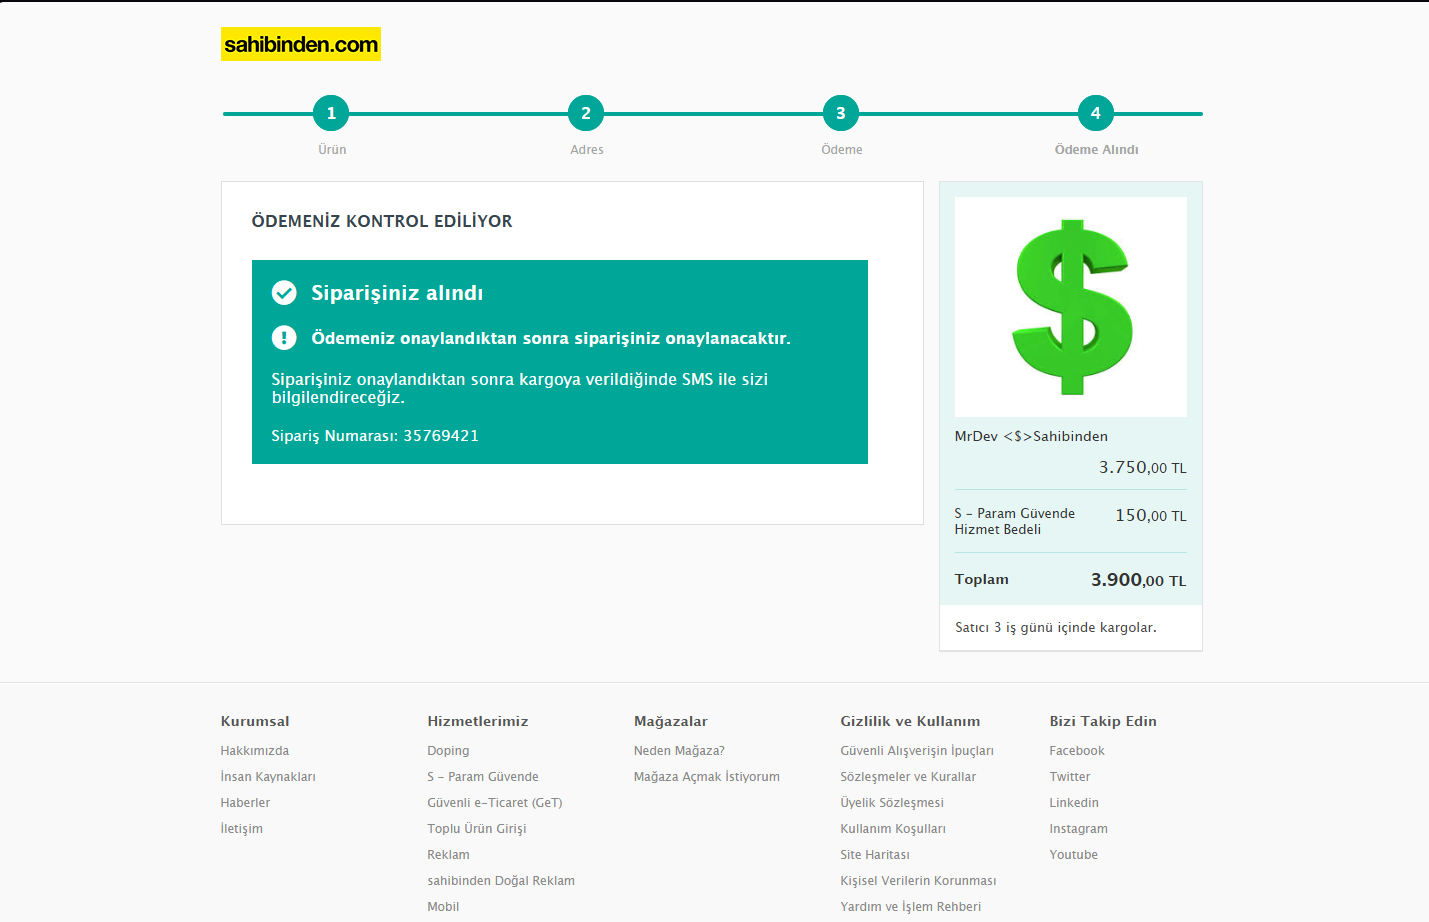This screenshot has height=922, width=1429.
Task: Click the 3.750,00 TL product price
Action: tap(1142, 467)
